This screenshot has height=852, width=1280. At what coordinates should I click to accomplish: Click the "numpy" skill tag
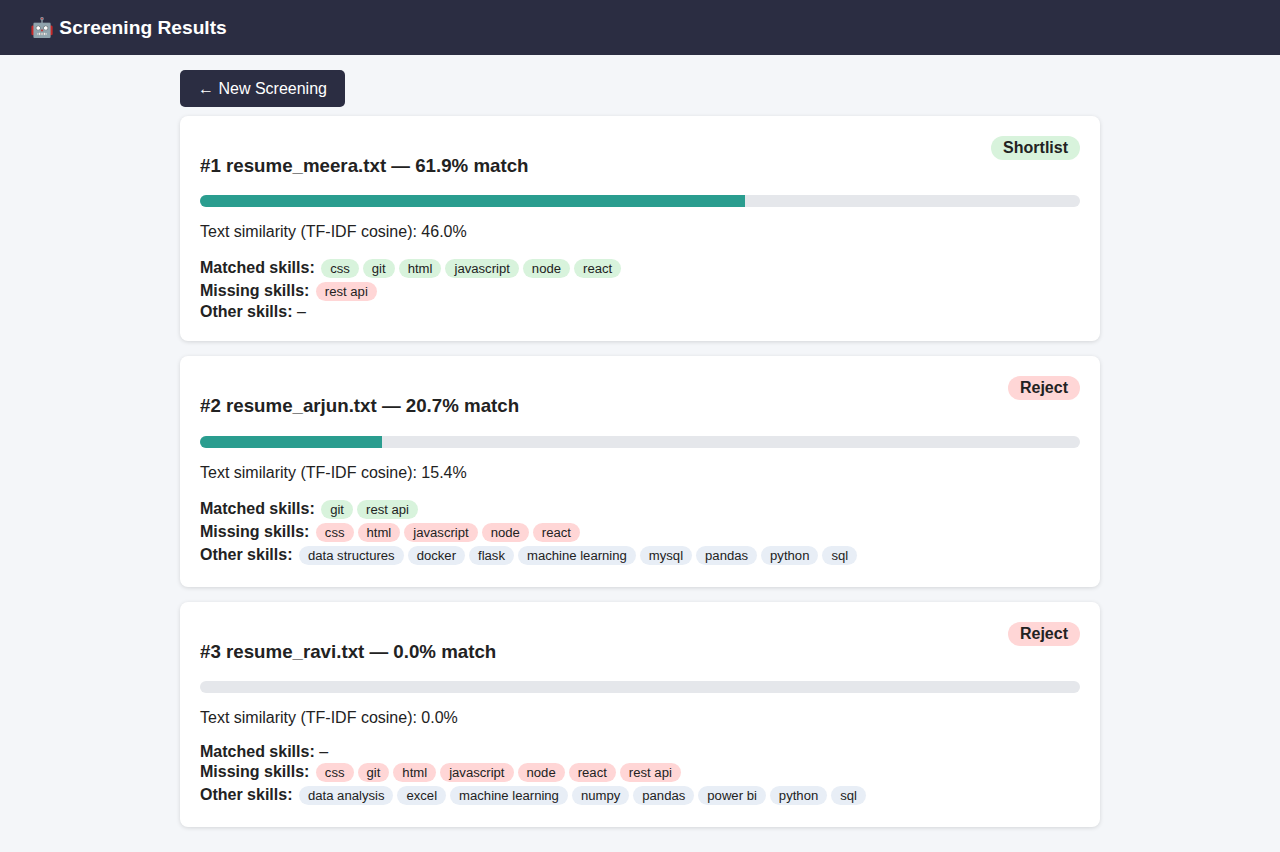pos(600,795)
